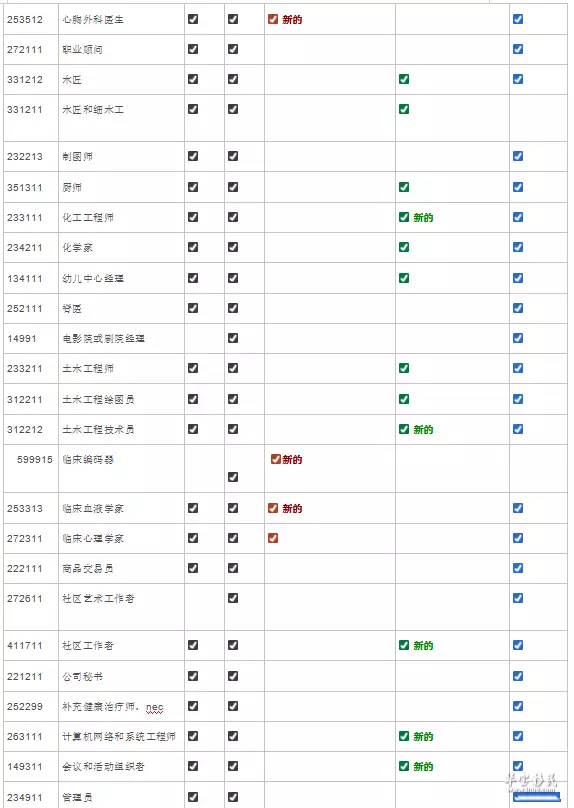Toggle green checkbox in 149311 row

(x=404, y=766)
